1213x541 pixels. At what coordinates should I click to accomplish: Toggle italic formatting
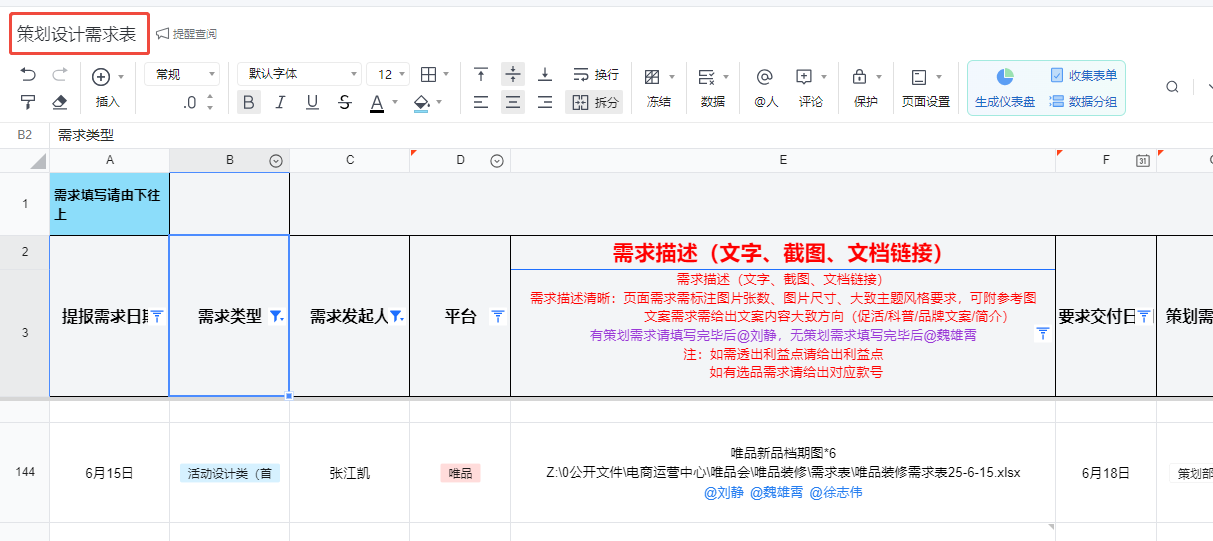pos(280,102)
